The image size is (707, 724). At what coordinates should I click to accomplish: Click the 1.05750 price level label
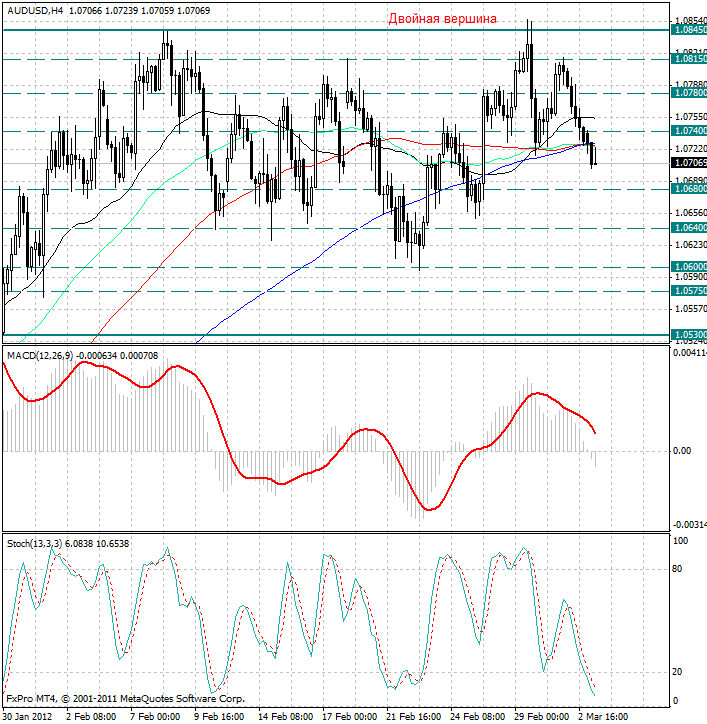point(690,291)
